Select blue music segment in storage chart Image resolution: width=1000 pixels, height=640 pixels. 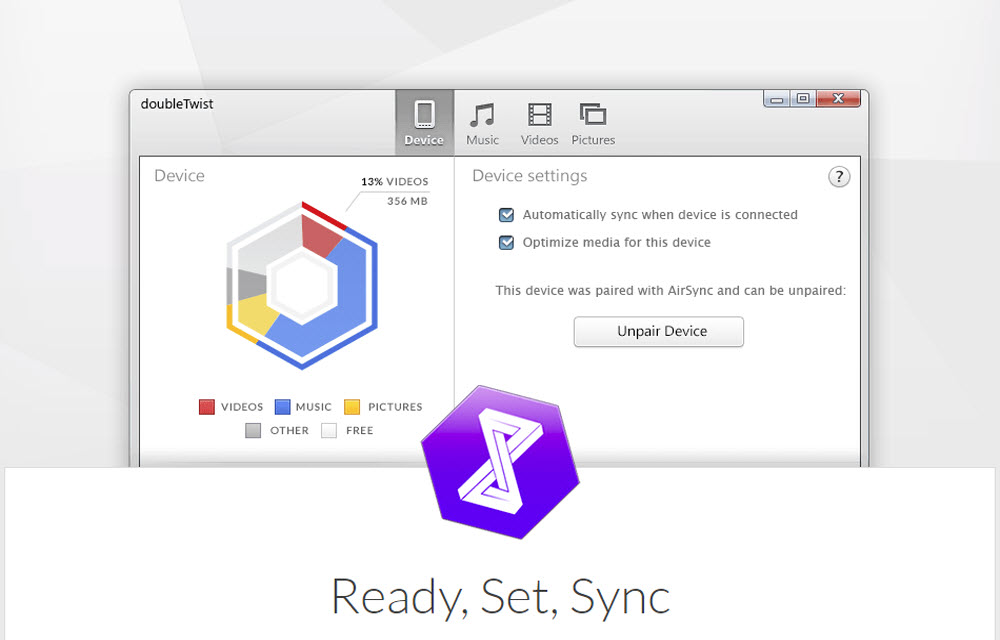pyautogui.click(x=348, y=293)
